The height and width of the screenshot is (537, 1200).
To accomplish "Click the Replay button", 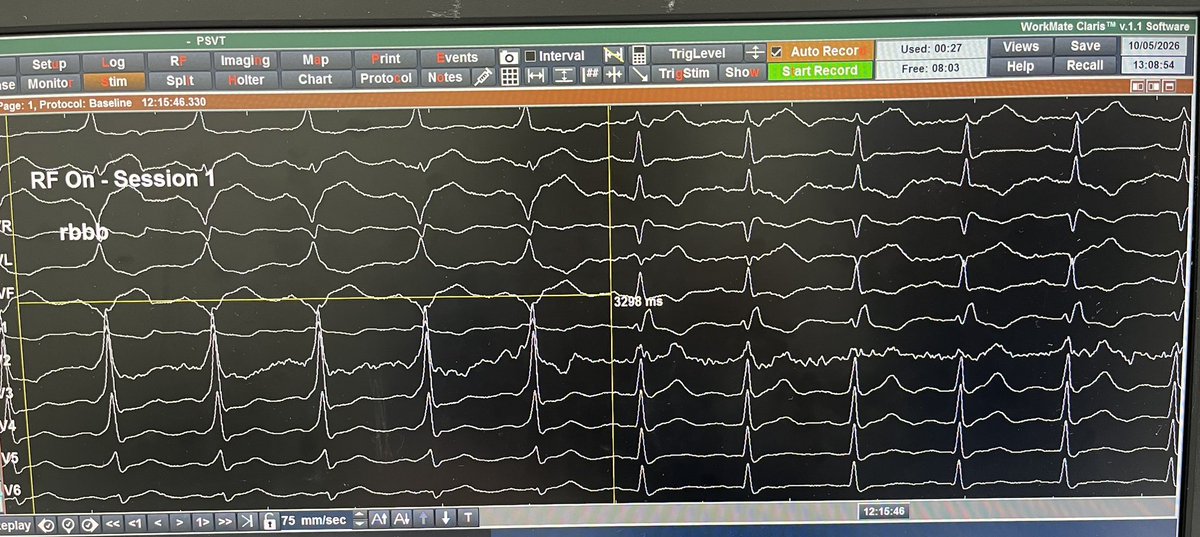I will pyautogui.click(x=14, y=526).
